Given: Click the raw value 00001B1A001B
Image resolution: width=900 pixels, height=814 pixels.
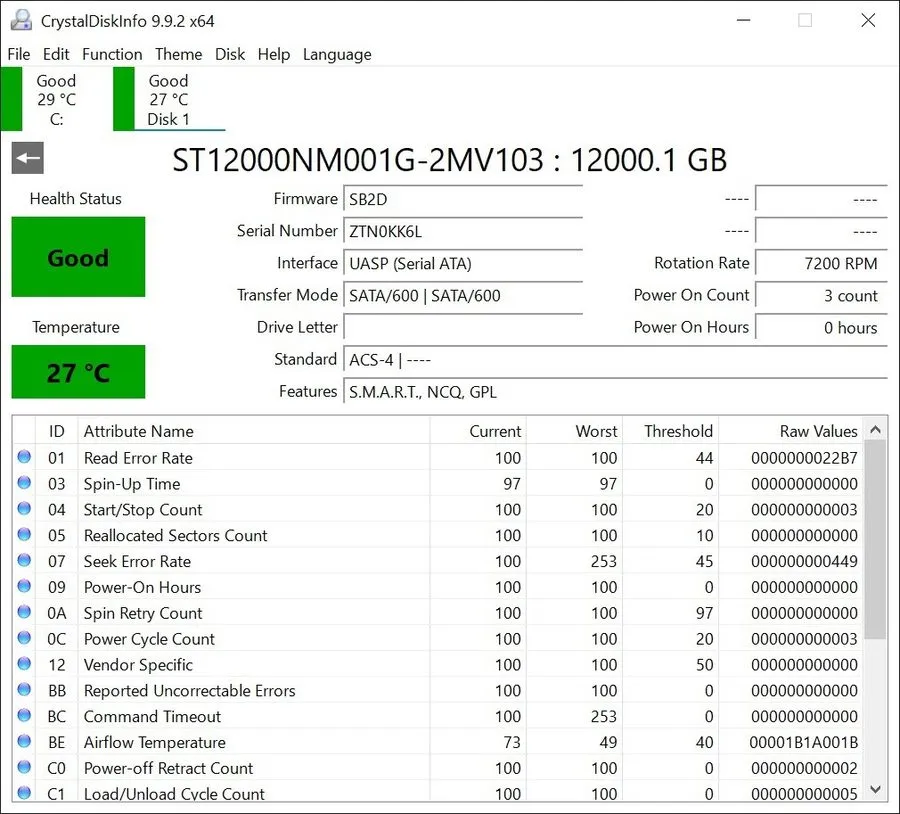Looking at the screenshot, I should pyautogui.click(x=804, y=742).
